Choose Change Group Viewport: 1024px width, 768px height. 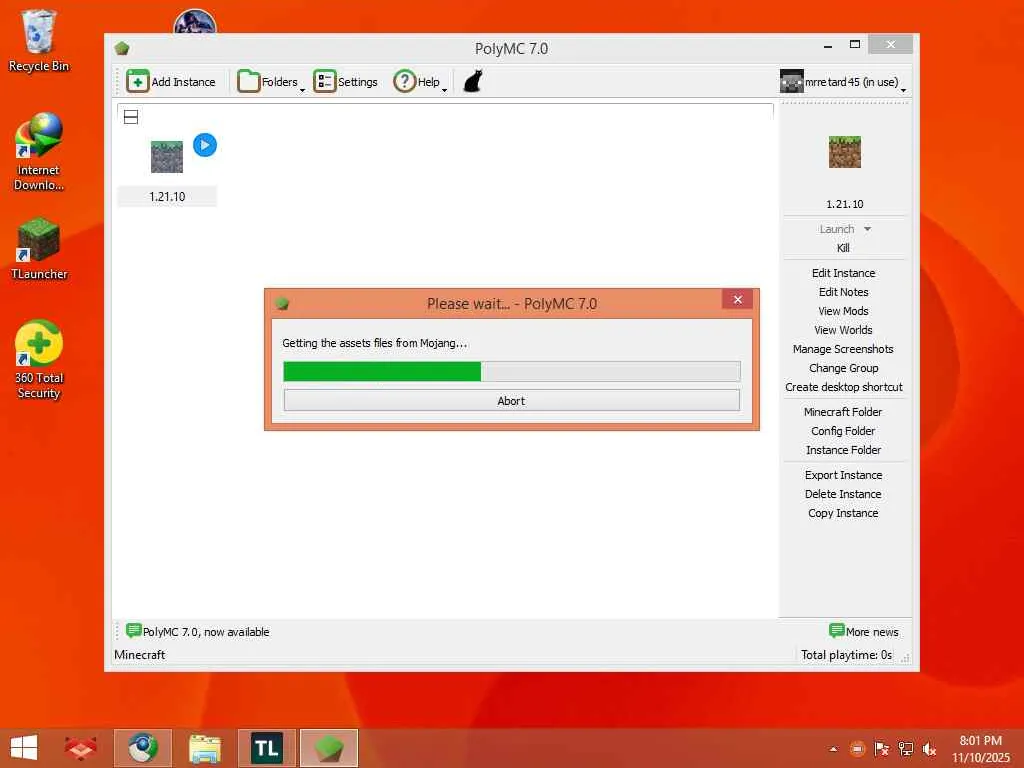pos(843,368)
